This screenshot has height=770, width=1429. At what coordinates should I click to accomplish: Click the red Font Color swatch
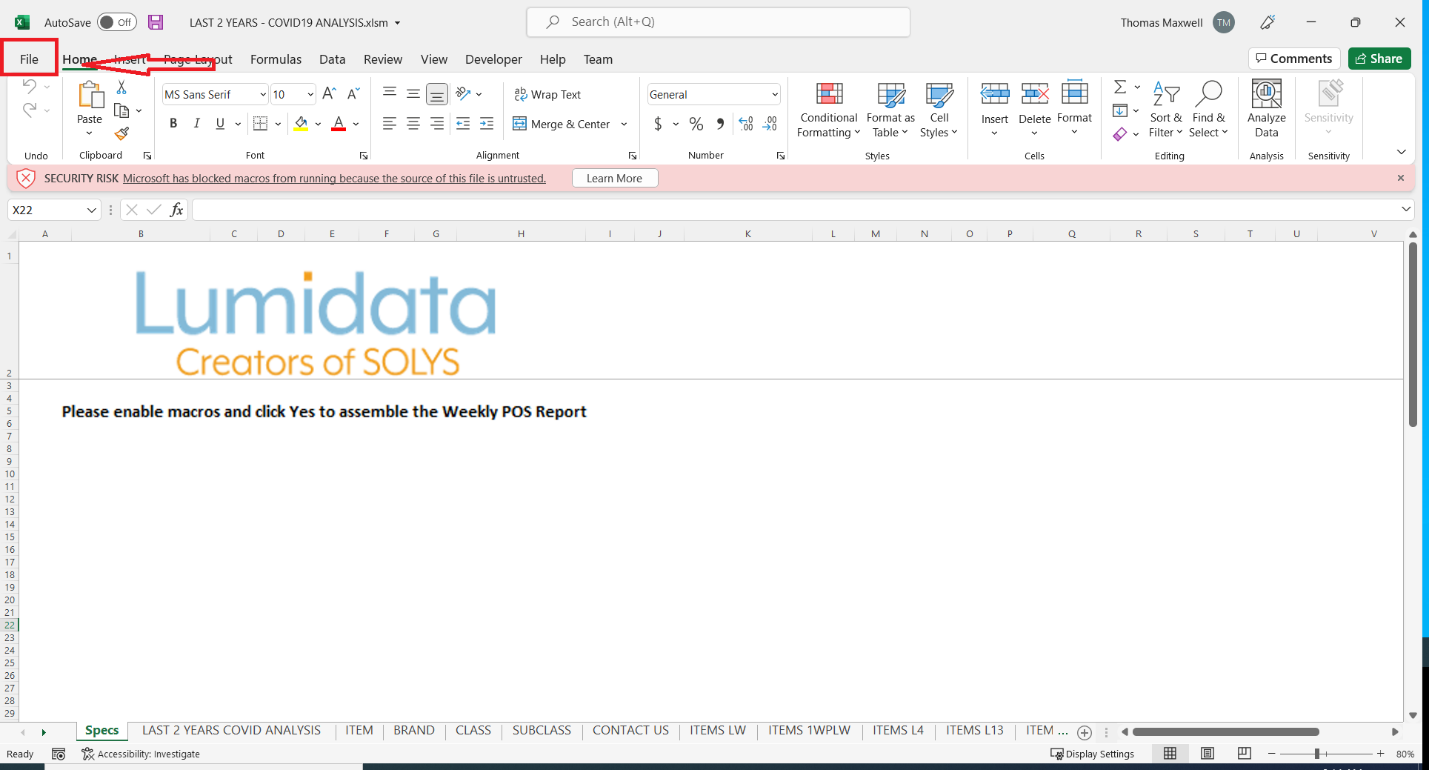click(338, 124)
